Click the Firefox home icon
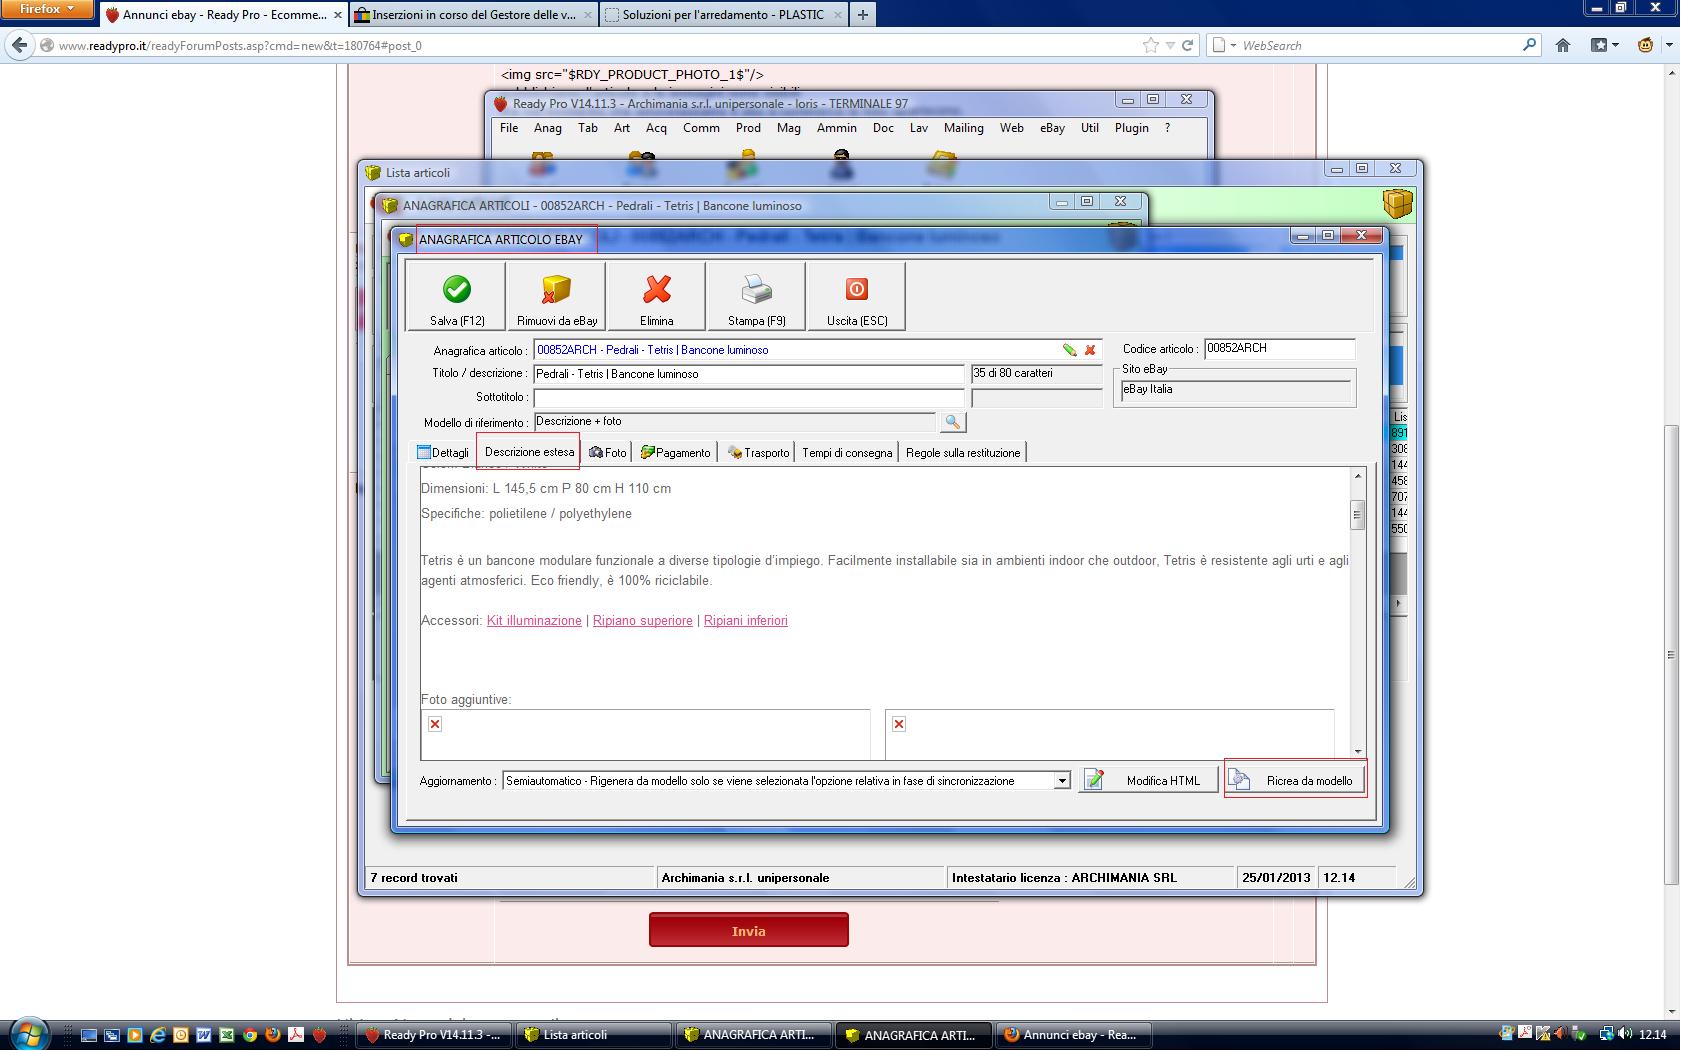Screen dimensions: 1683x1051 (x=1563, y=45)
